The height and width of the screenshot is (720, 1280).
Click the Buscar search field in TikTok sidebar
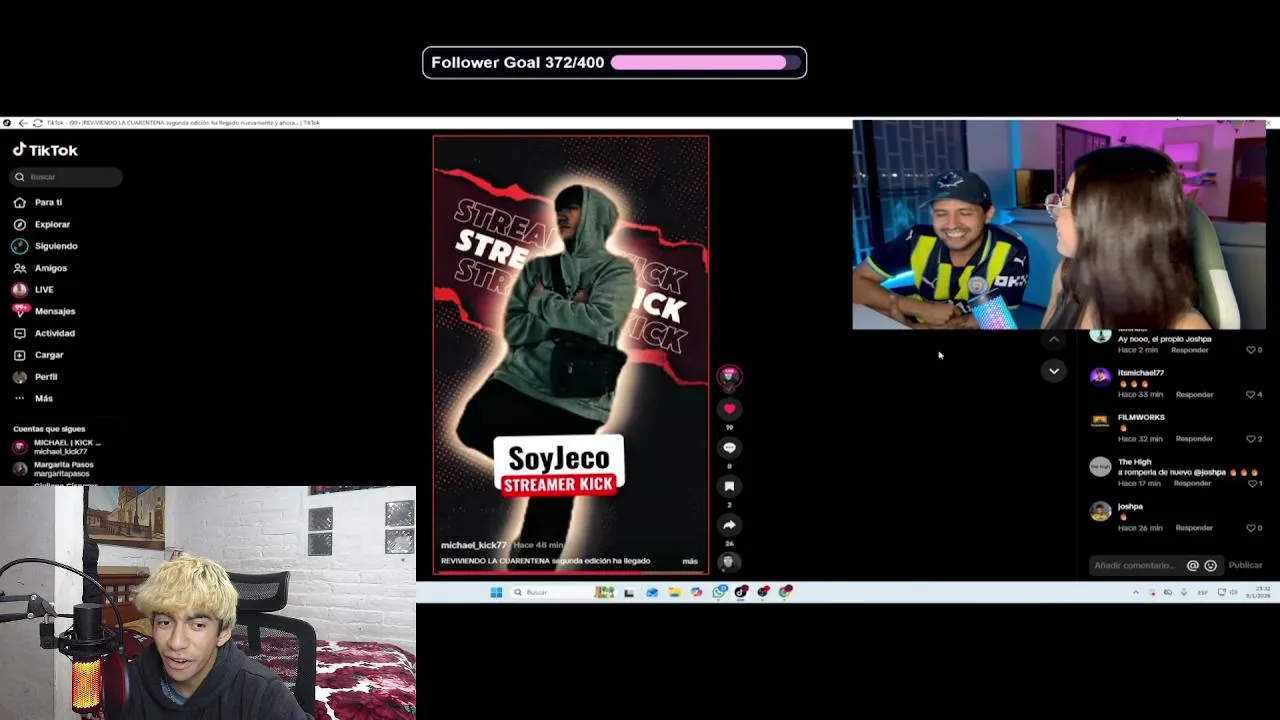click(x=66, y=177)
